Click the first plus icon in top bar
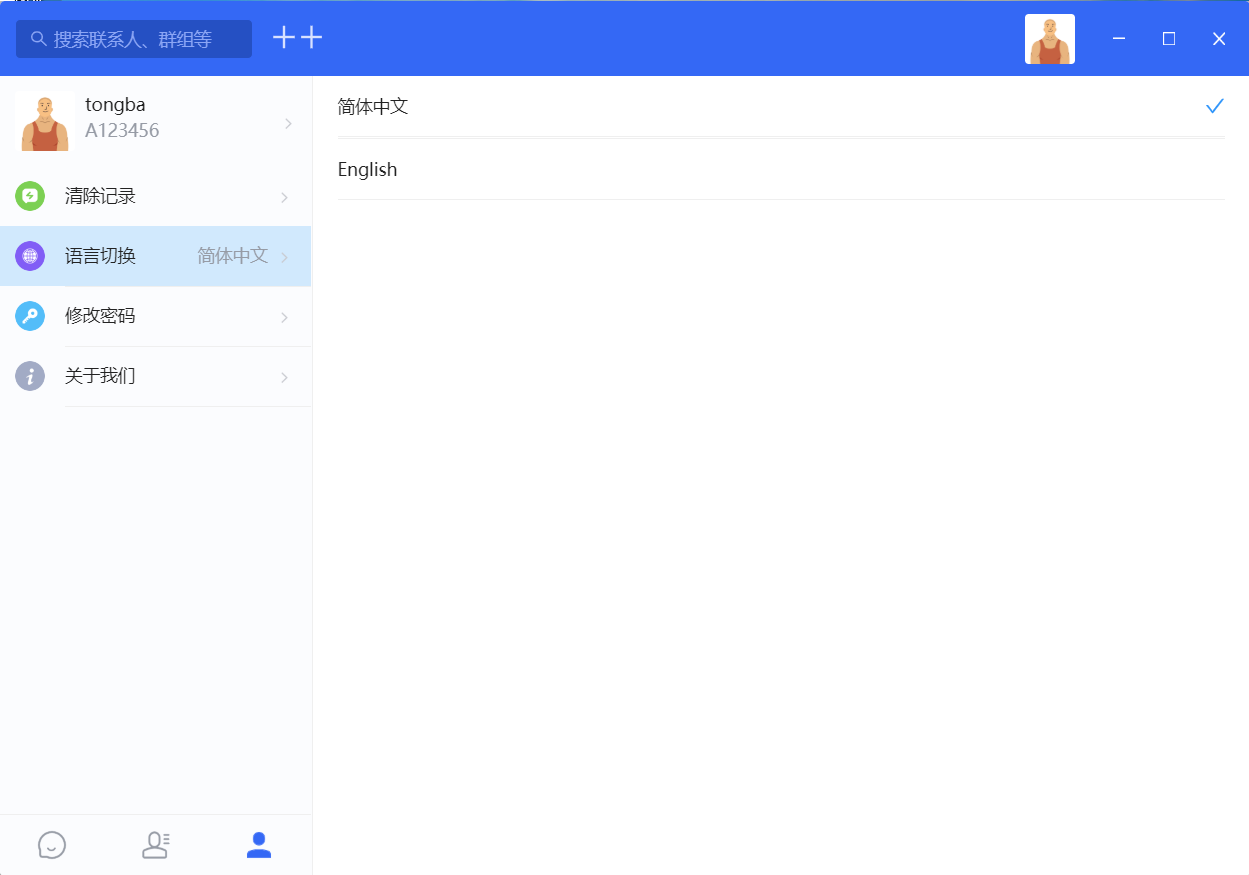The image size is (1249, 875). click(x=283, y=37)
